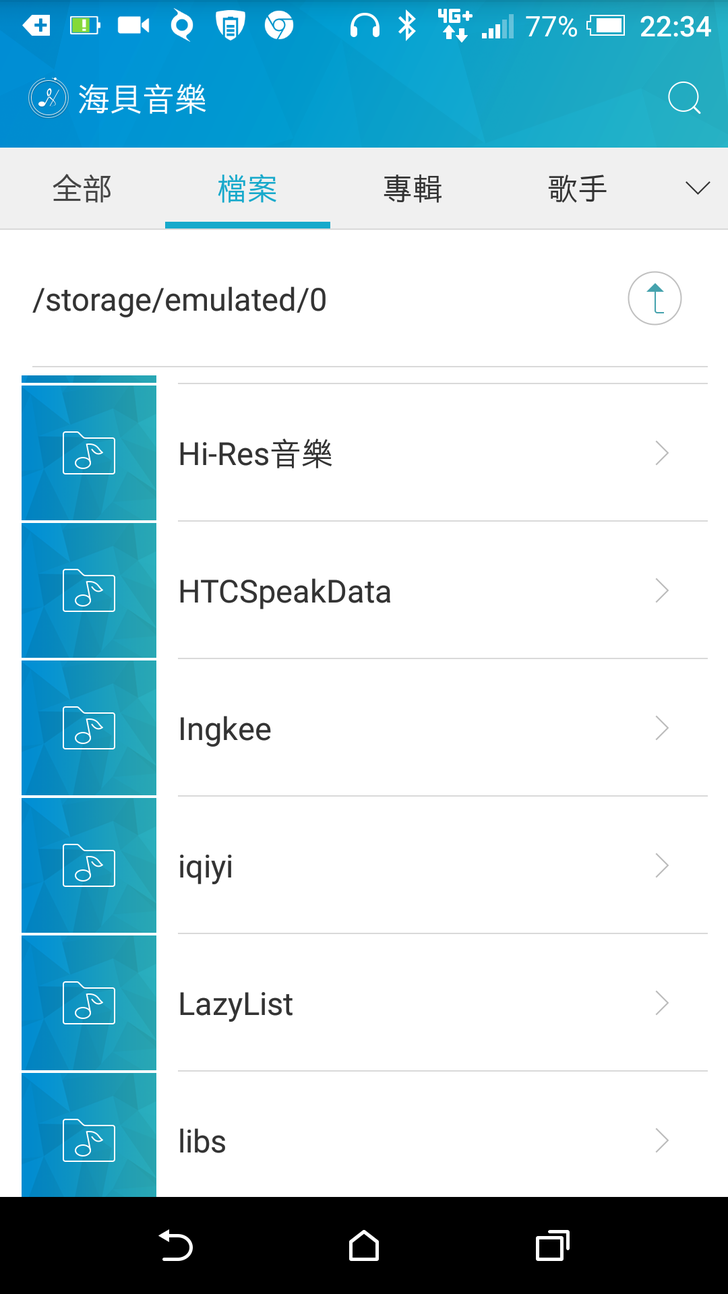The height and width of the screenshot is (1294, 728).
Task: Switch to the 全部 tab
Action: pyautogui.click(x=82, y=188)
